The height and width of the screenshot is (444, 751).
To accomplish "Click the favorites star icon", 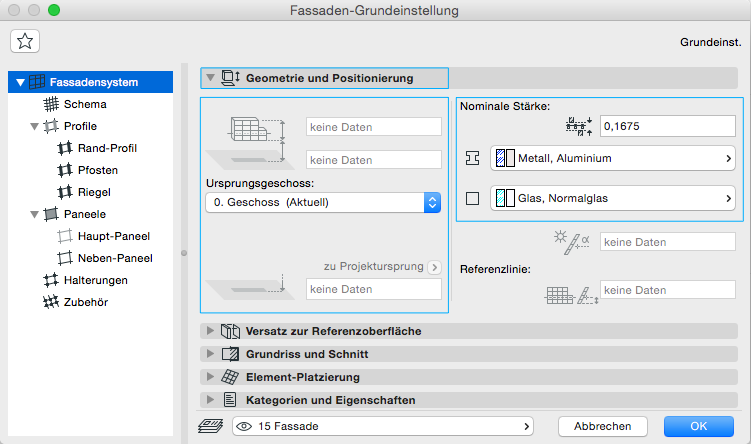I will 25,41.
